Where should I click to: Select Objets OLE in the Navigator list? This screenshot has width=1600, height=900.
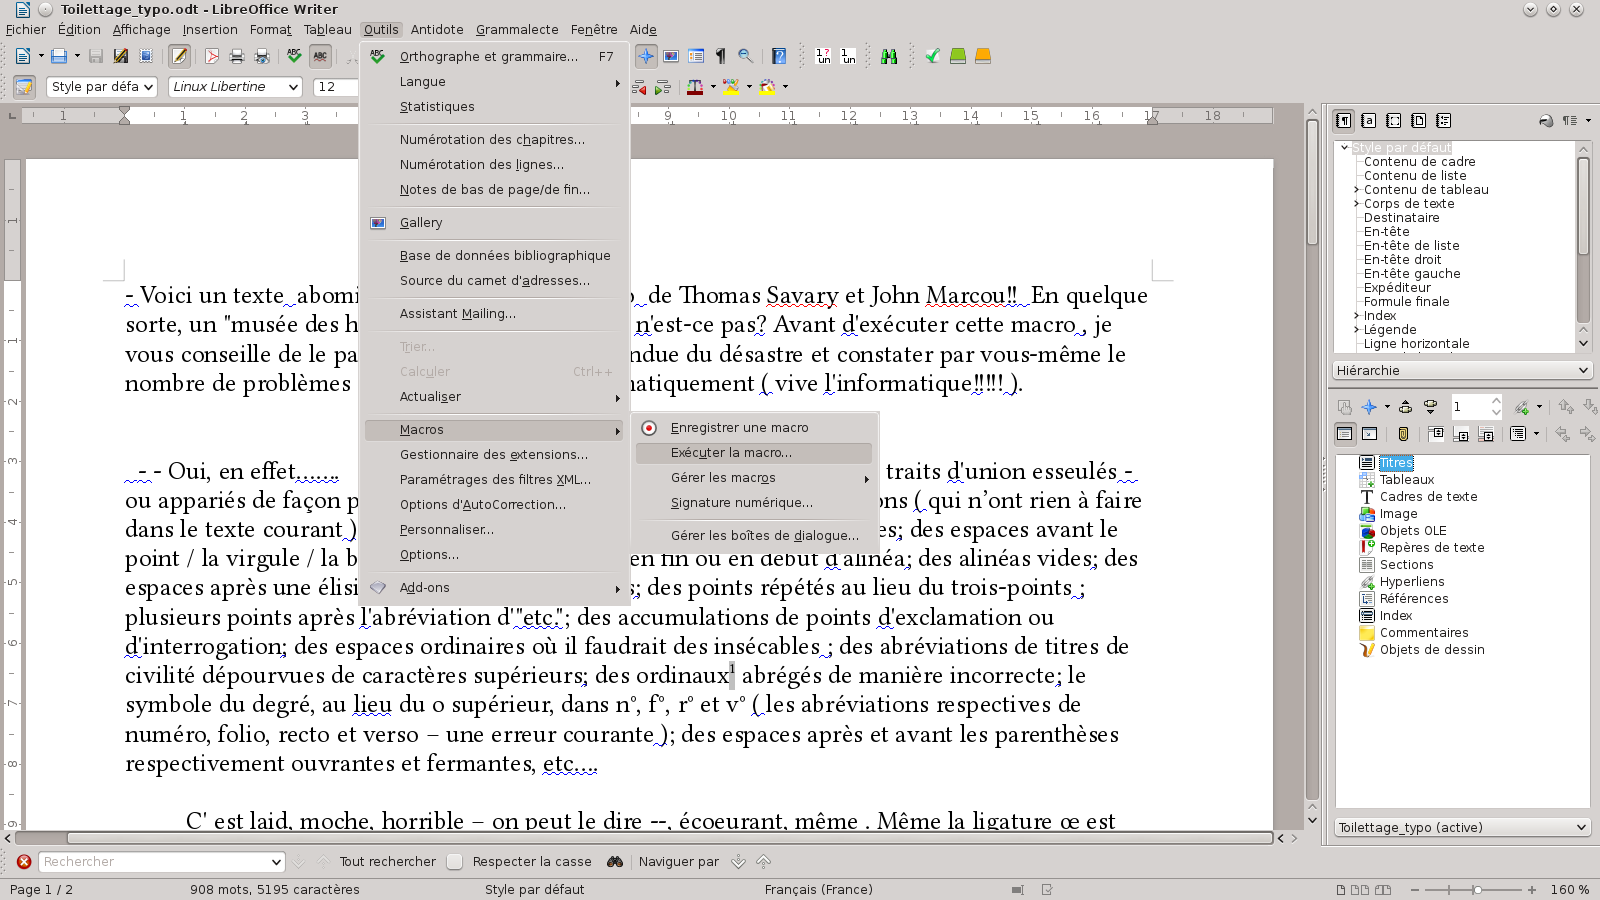point(1413,531)
